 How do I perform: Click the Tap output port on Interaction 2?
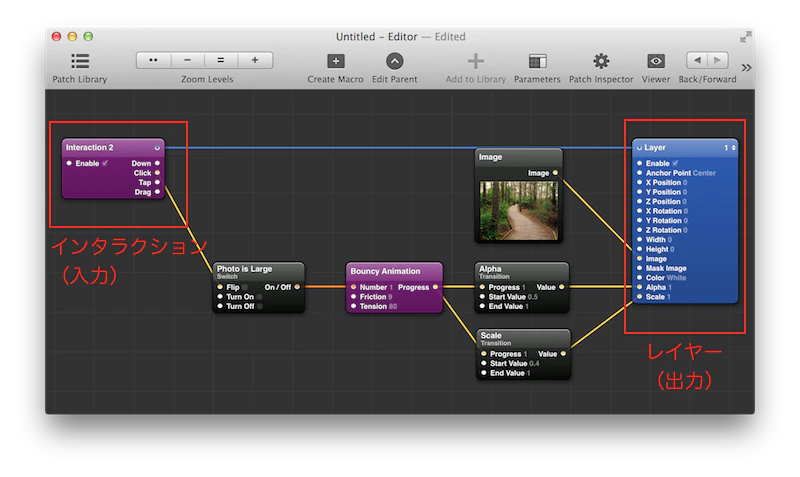point(157,182)
